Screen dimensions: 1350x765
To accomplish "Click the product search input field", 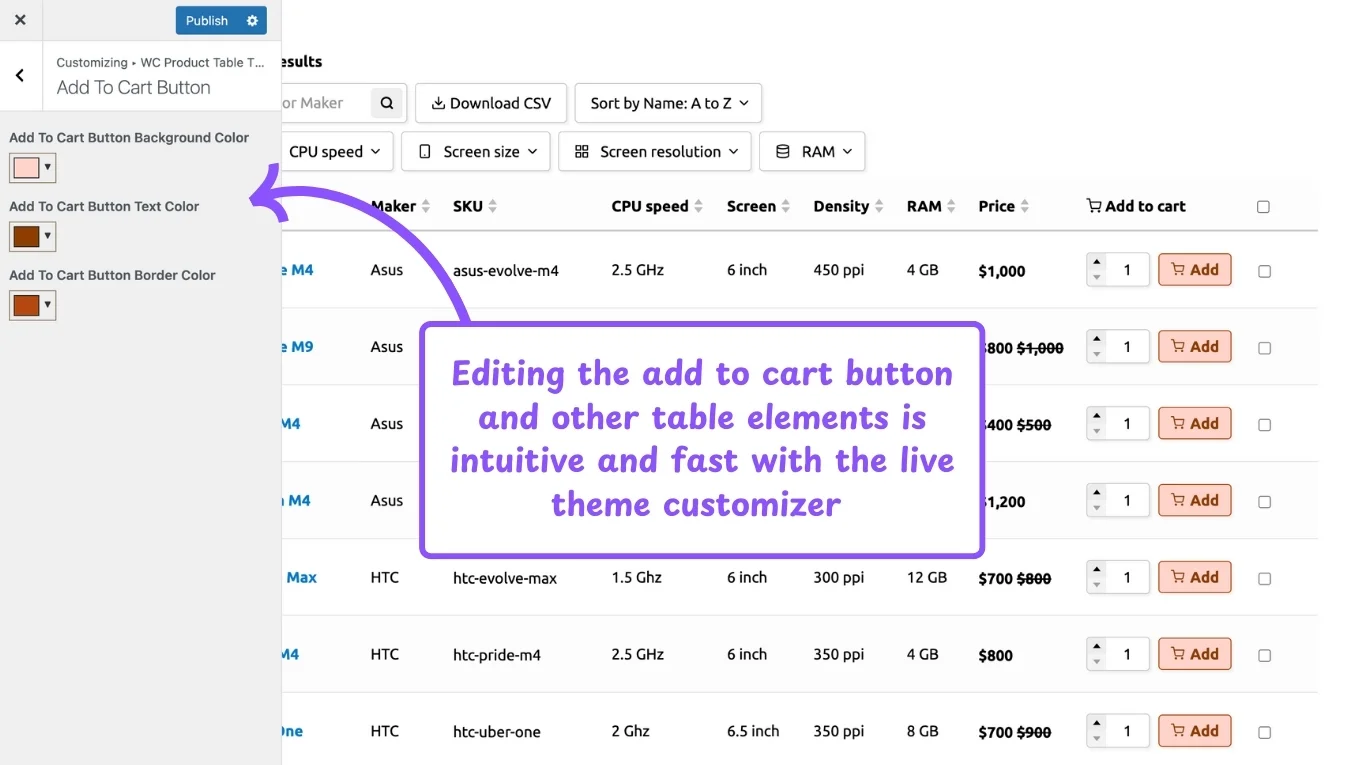I will click(326, 103).
